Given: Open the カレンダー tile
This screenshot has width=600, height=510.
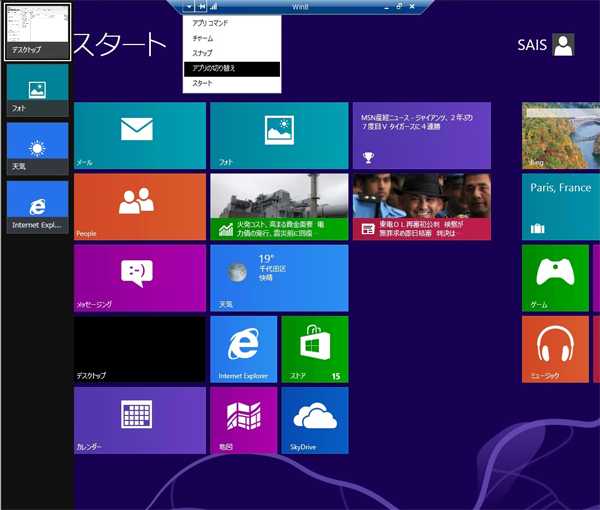Looking at the screenshot, I should click(140, 420).
